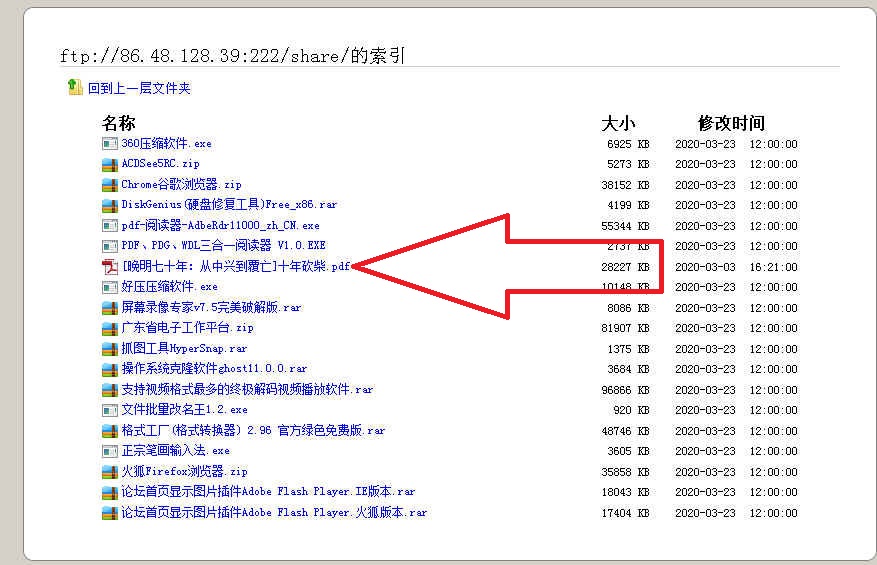The height and width of the screenshot is (565, 877).
Task: Click the PDF icon for 晚明七十年 file
Action: (109, 267)
